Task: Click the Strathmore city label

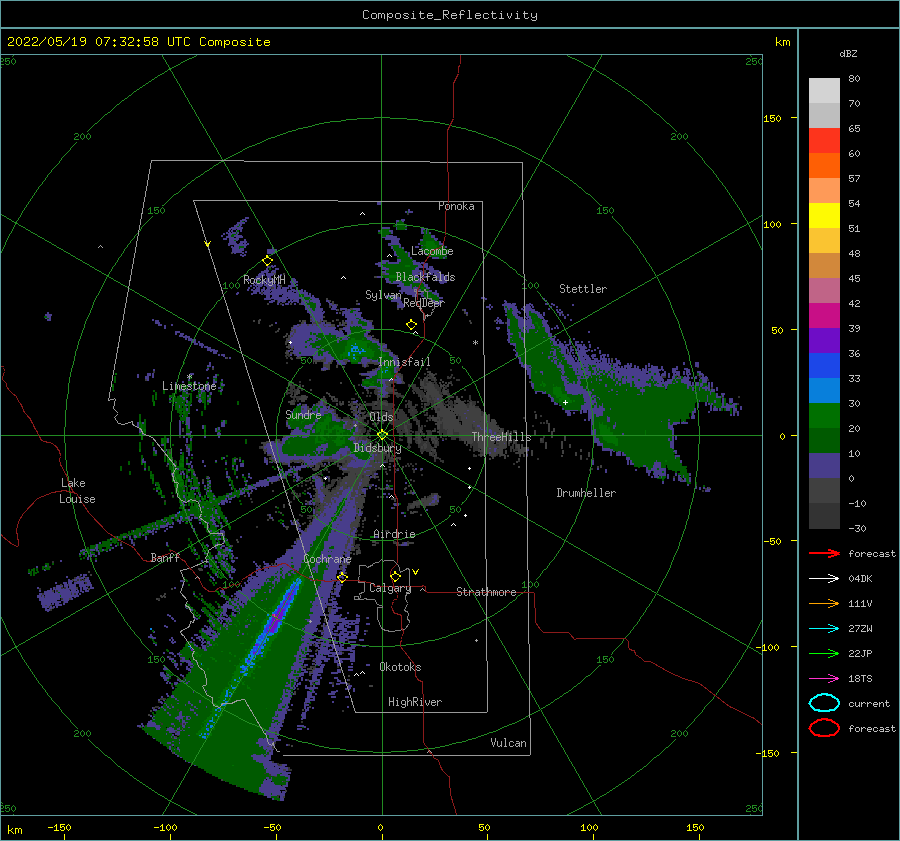Action: click(x=486, y=592)
